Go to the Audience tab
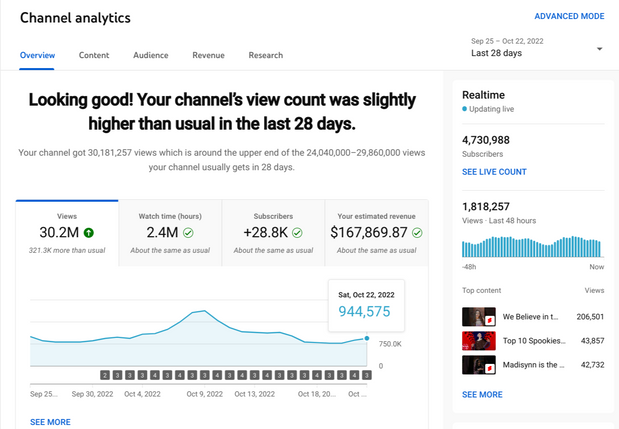The width and height of the screenshot is (619, 429). point(150,55)
